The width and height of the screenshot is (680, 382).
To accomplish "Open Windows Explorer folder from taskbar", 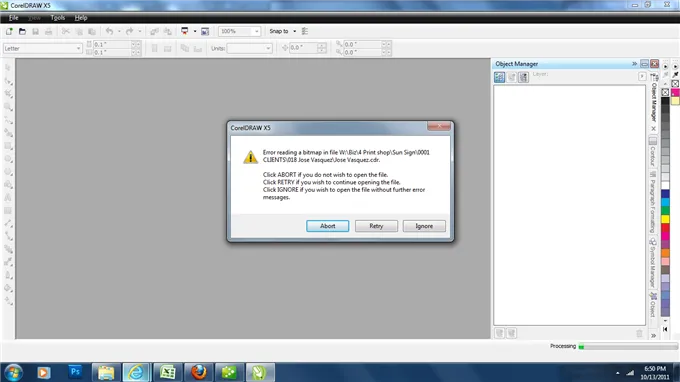I will coord(105,372).
